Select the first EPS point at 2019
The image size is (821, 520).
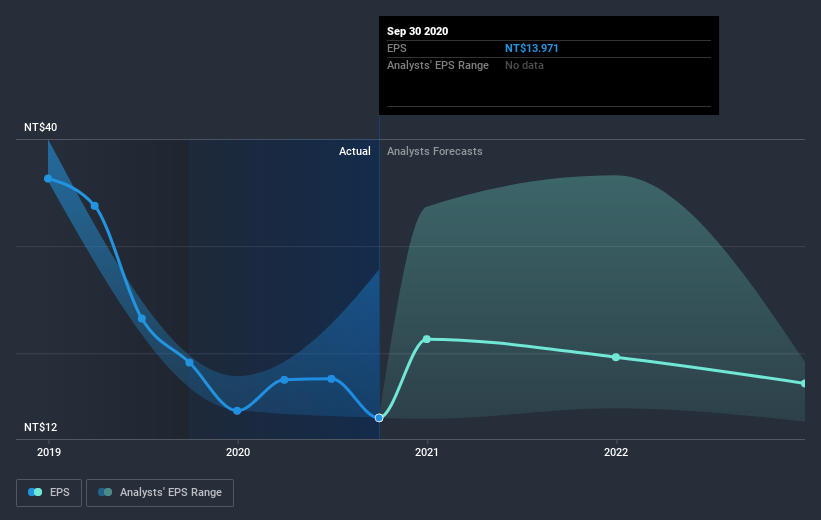pyautogui.click(x=48, y=179)
